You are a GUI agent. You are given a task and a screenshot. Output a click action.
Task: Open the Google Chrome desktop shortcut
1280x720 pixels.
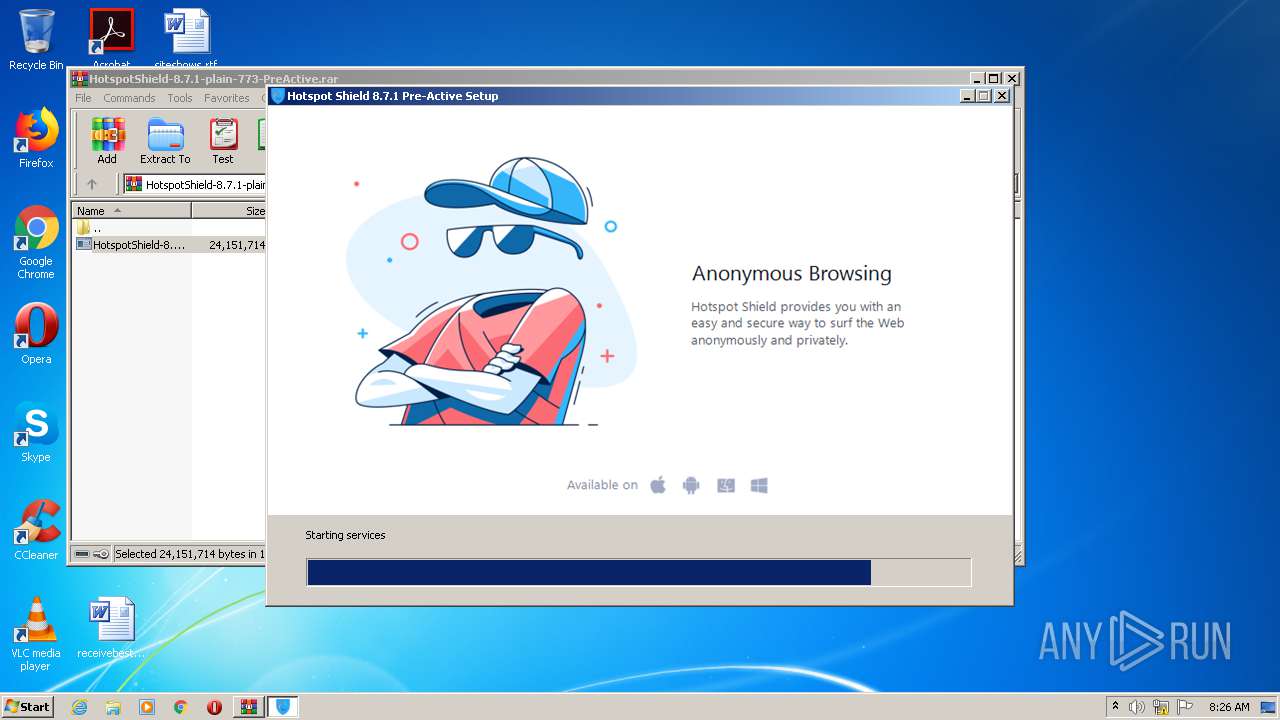coord(36,242)
